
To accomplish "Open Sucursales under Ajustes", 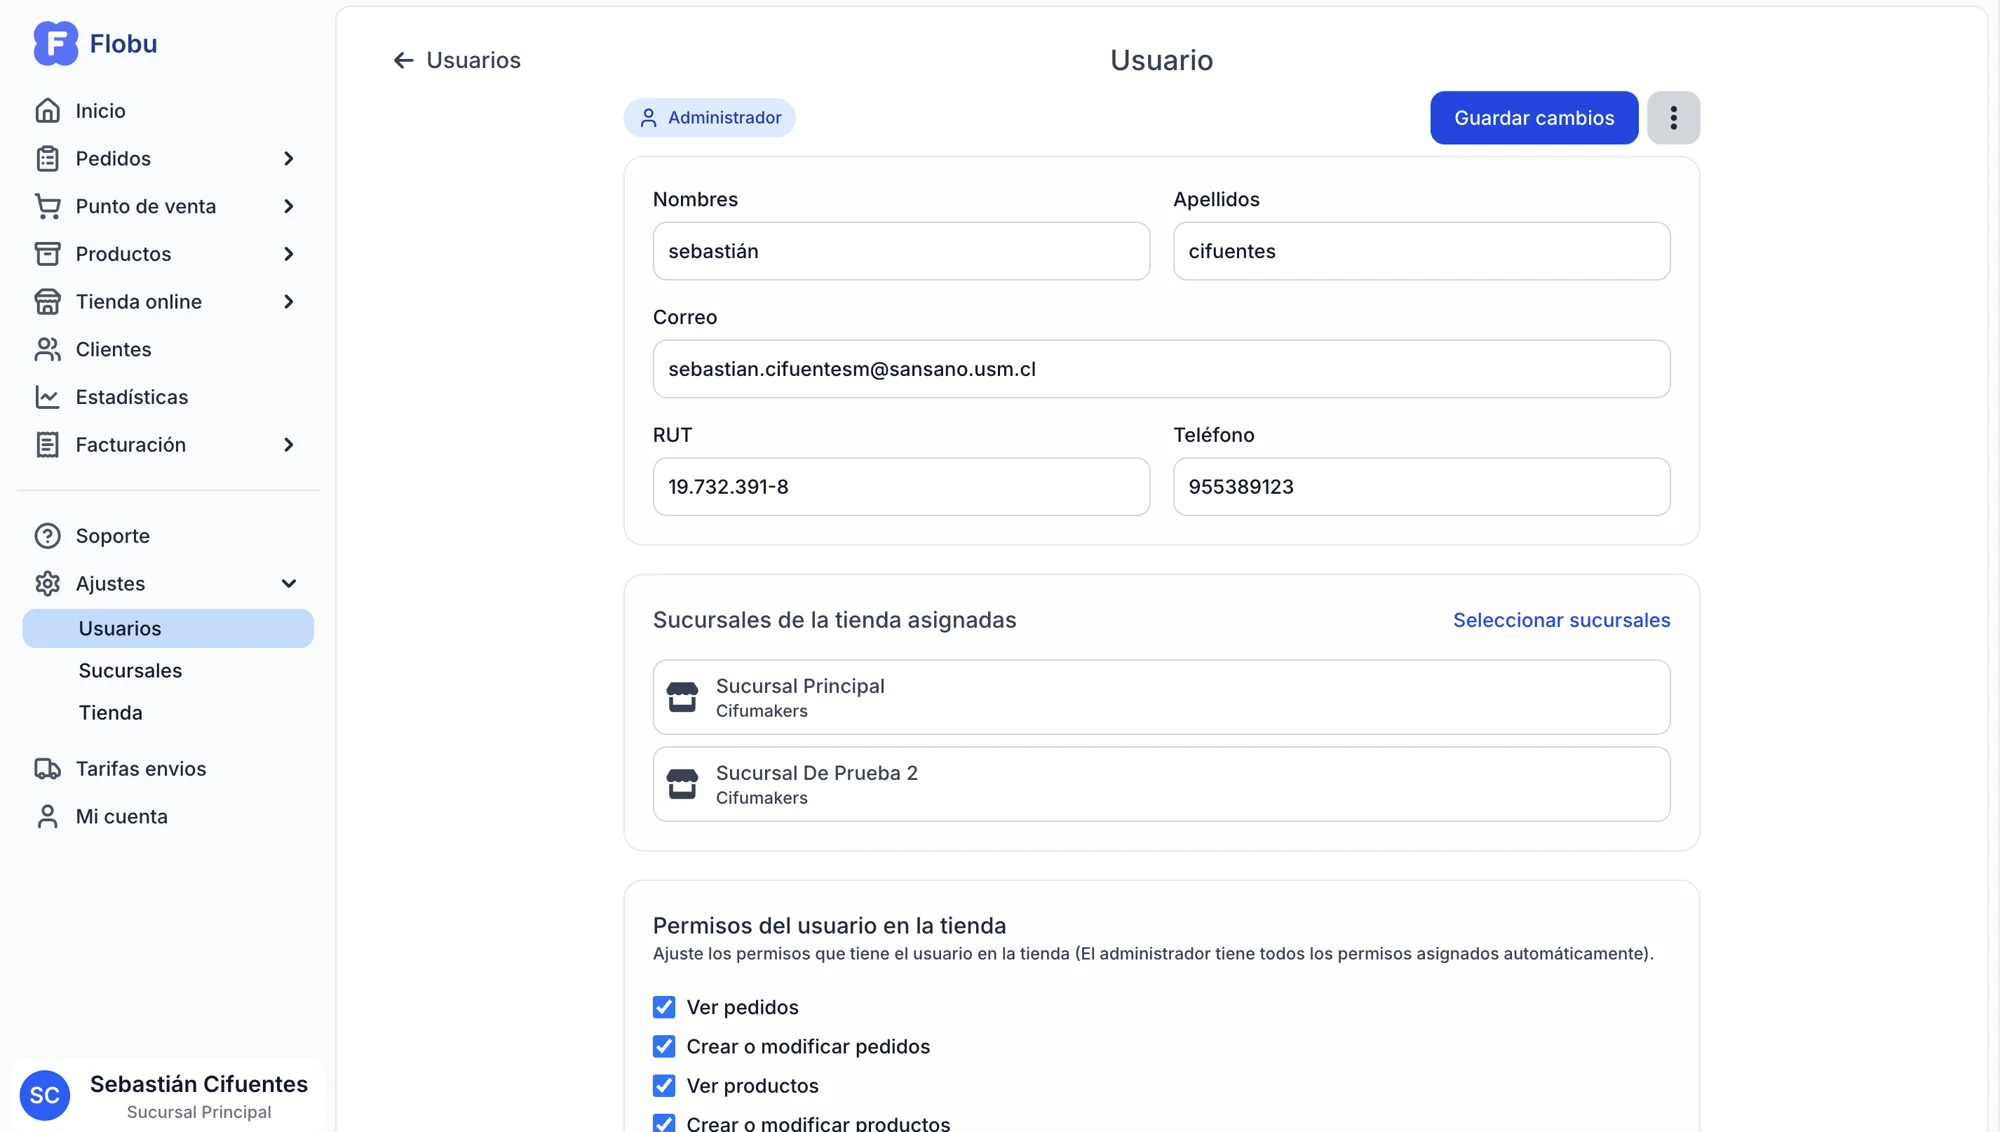I will pos(130,671).
